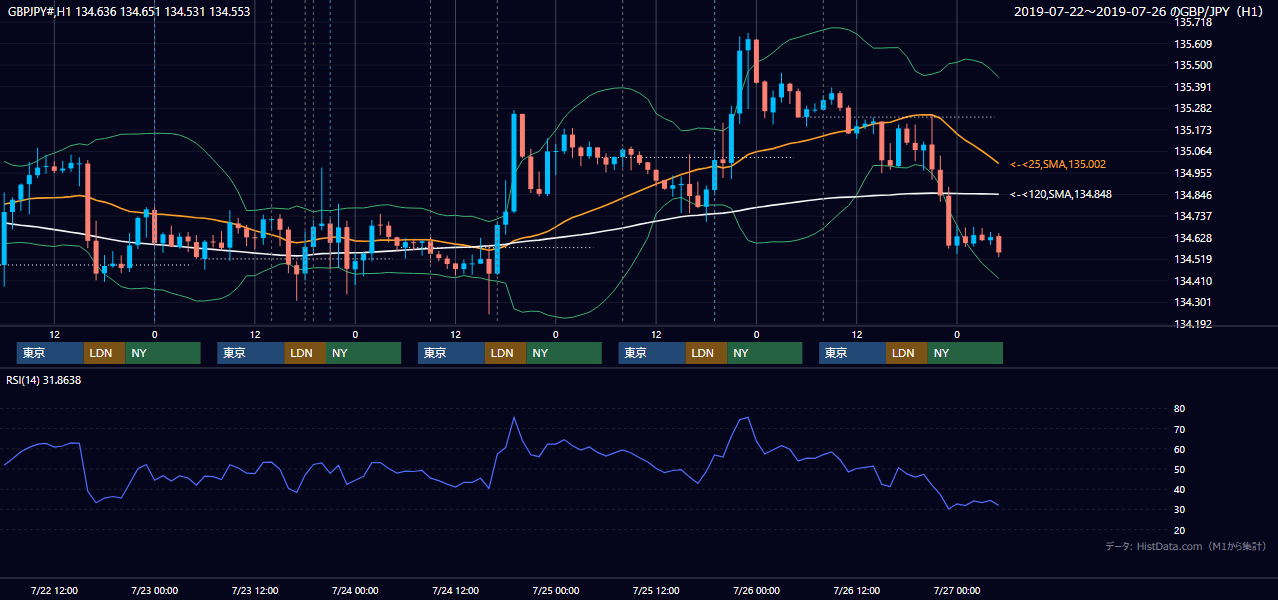Click RSI scale level 20
This screenshot has height=600, width=1278.
click(x=1180, y=530)
